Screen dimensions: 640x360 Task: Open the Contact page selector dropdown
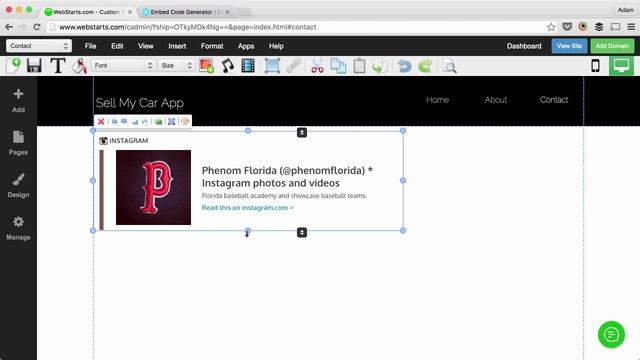pyautogui.click(x=39, y=46)
